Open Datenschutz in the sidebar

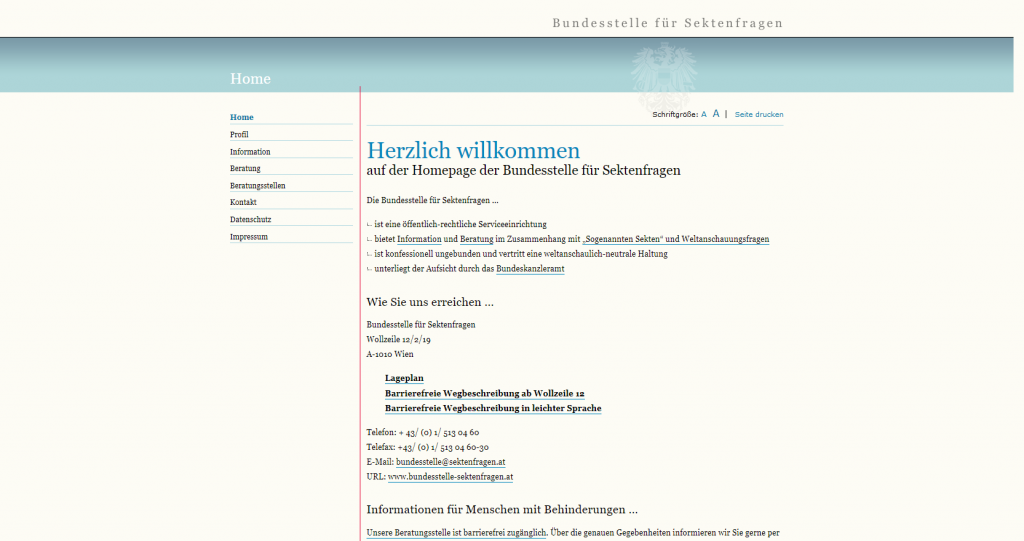click(x=250, y=220)
